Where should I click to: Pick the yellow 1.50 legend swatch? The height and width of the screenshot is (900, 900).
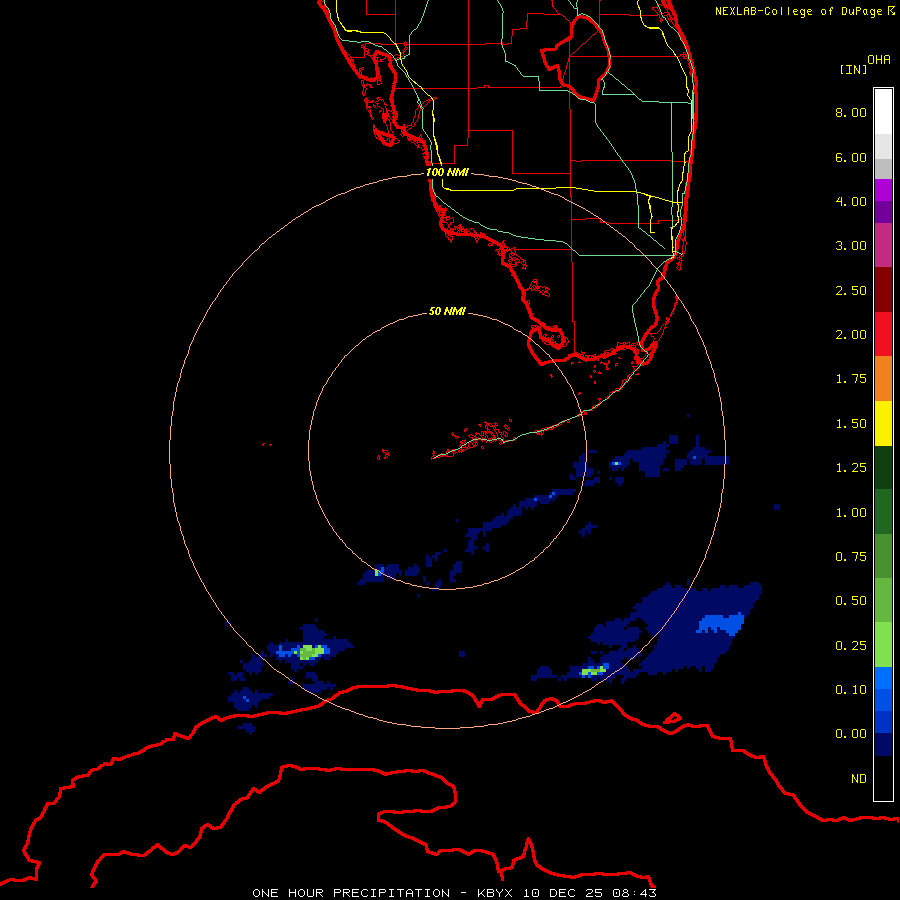[883, 423]
